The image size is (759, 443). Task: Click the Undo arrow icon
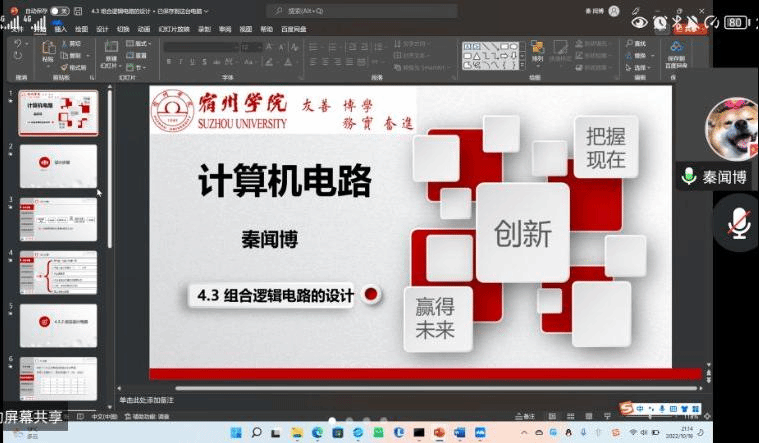point(18,46)
